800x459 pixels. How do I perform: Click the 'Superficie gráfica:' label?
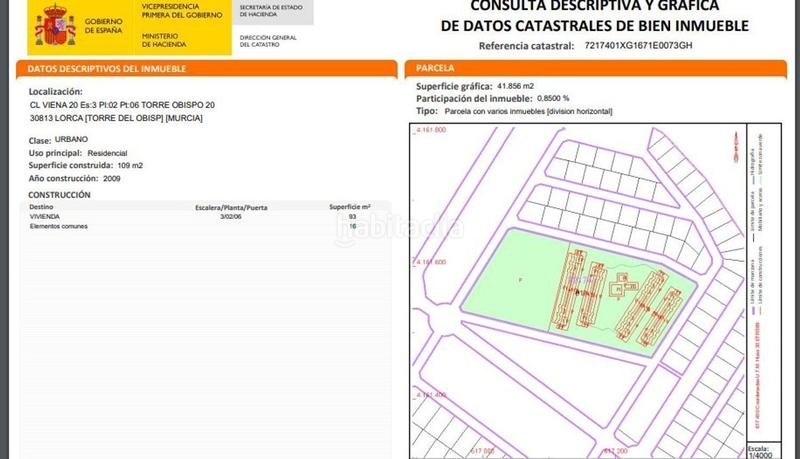[454, 87]
